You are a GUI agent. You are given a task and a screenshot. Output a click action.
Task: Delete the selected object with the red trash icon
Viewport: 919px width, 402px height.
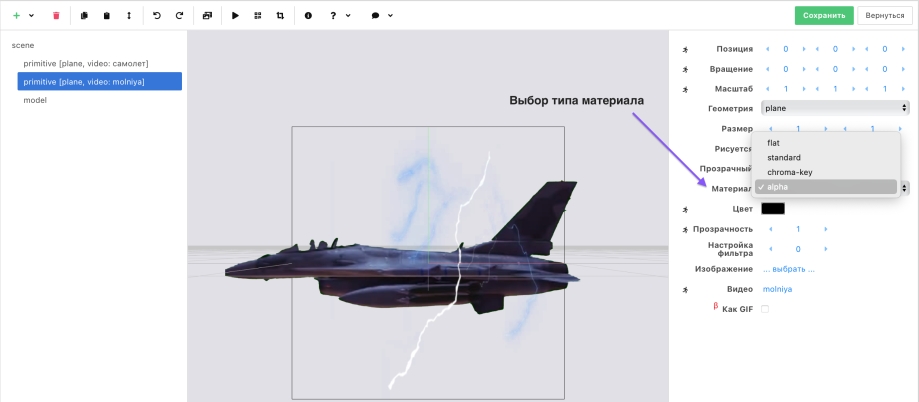[56, 16]
